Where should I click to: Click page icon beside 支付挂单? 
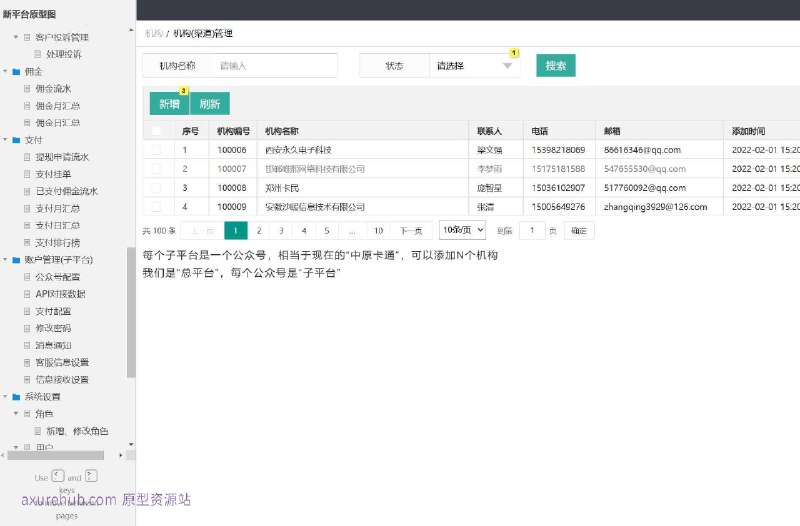tap(27, 174)
